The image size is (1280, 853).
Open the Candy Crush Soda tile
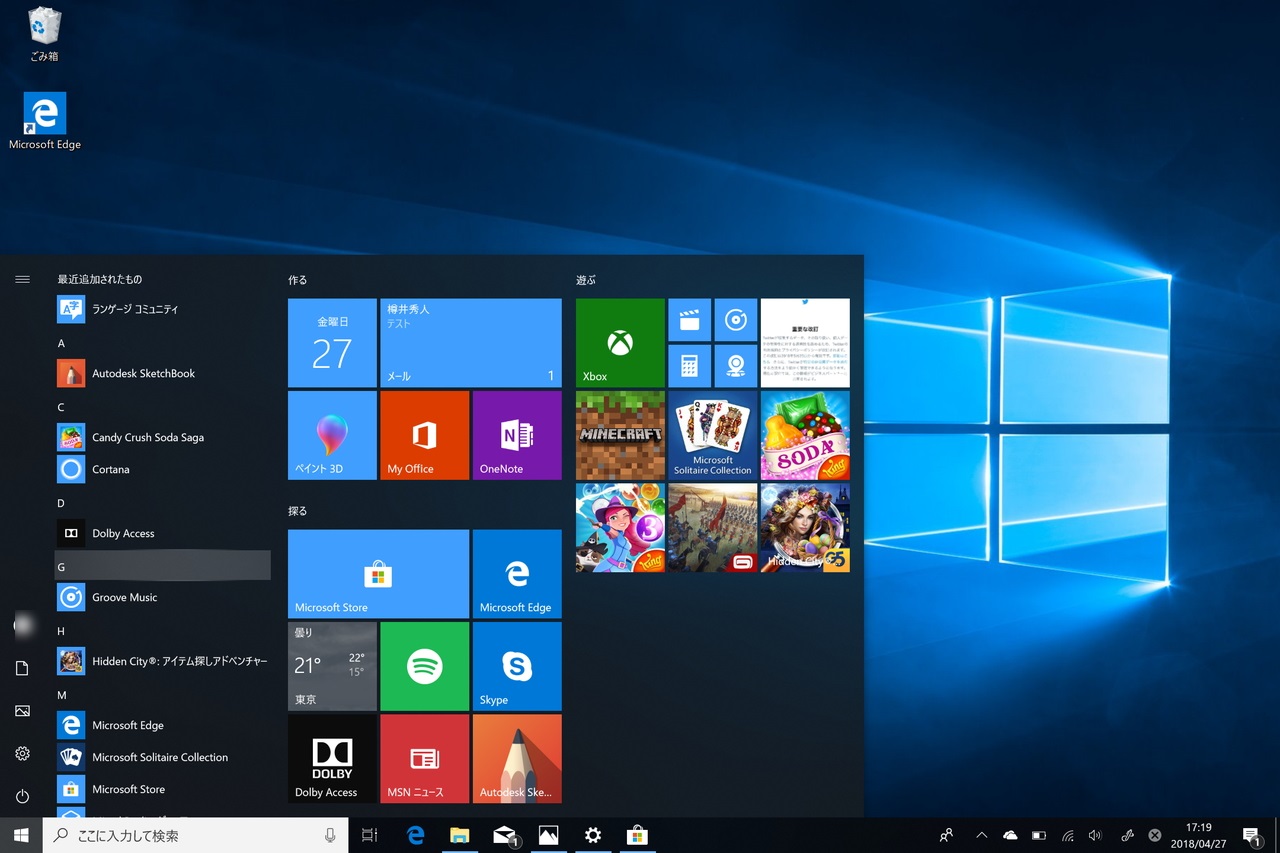click(x=805, y=435)
